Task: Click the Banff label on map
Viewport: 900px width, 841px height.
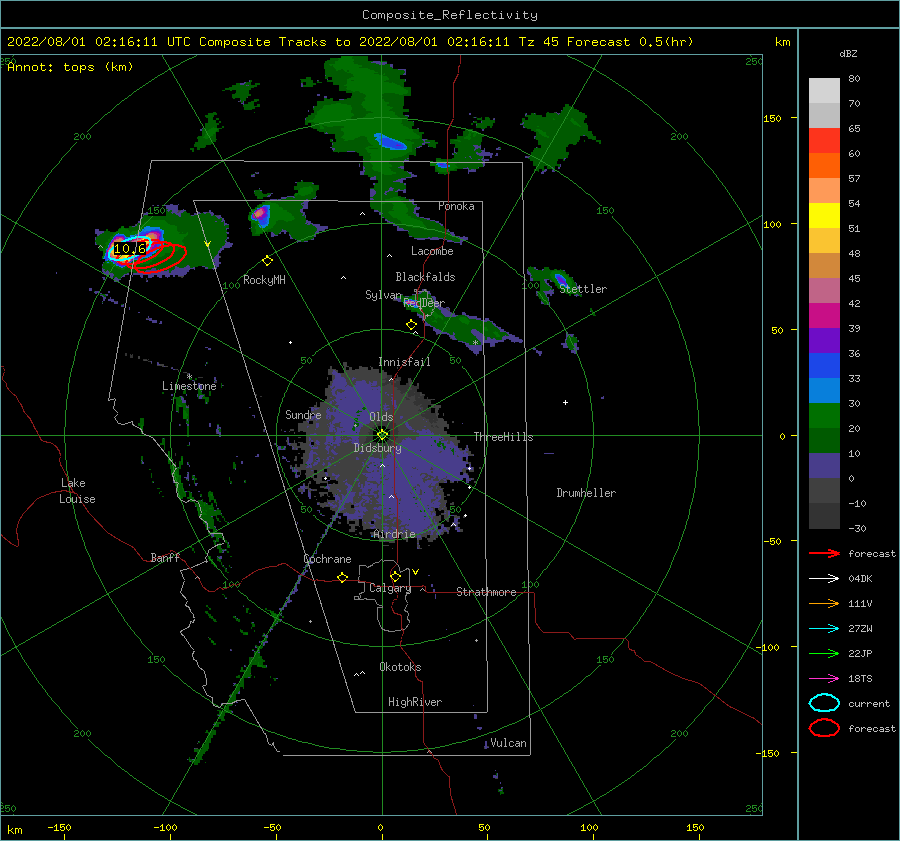Action: coord(165,558)
